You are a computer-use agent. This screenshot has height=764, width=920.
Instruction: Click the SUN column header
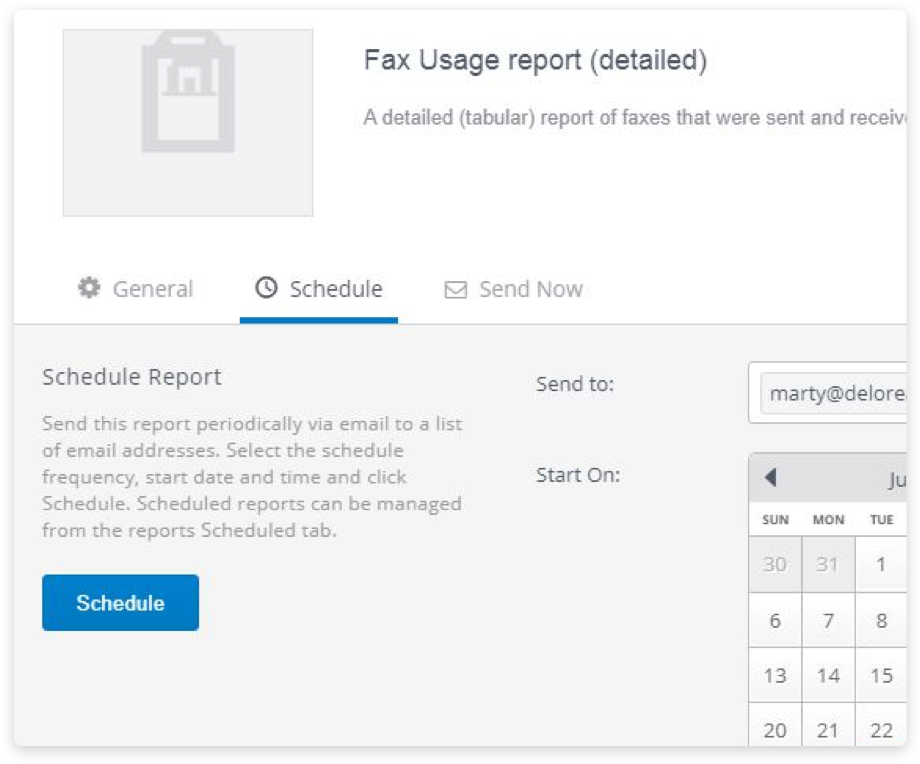pos(775,520)
